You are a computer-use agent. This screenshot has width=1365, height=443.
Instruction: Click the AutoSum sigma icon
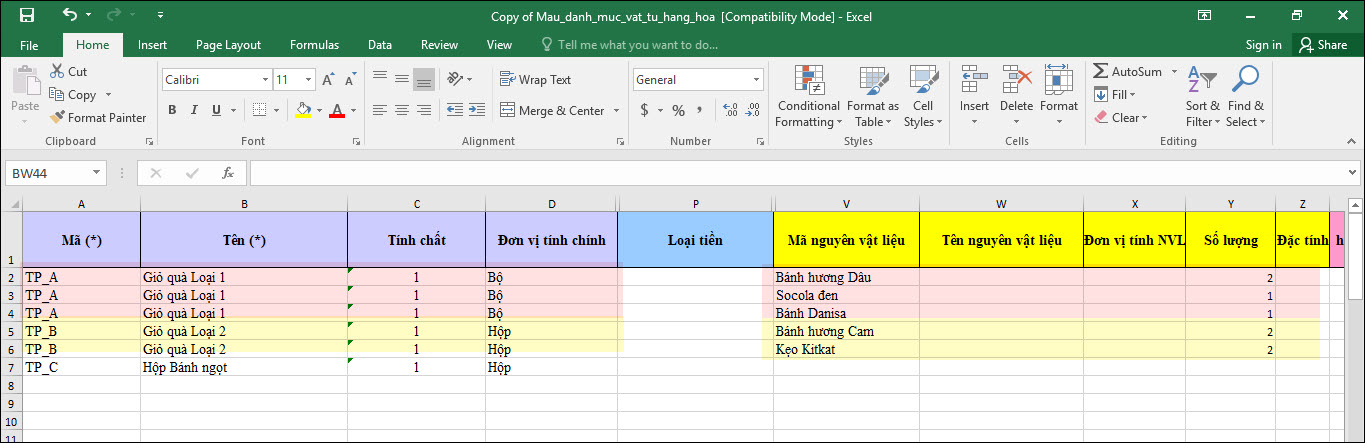[1100, 72]
